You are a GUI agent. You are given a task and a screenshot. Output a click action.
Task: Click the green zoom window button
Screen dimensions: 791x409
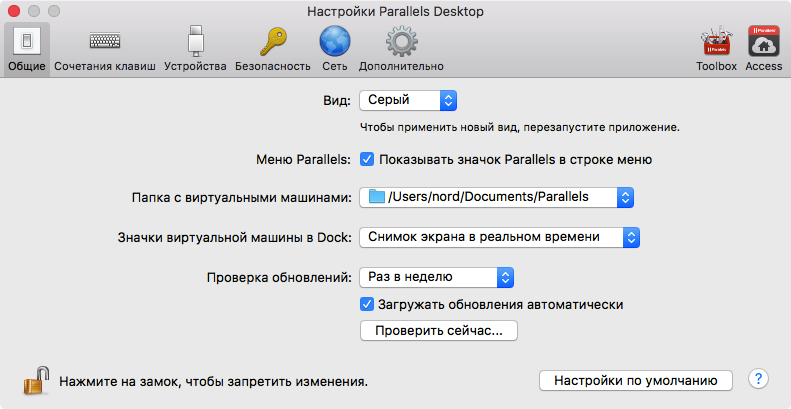pos(54,10)
